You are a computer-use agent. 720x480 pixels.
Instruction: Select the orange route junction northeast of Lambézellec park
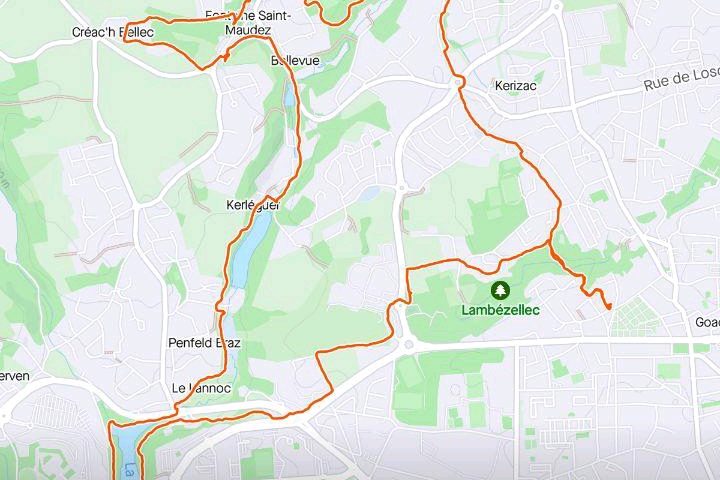550,242
